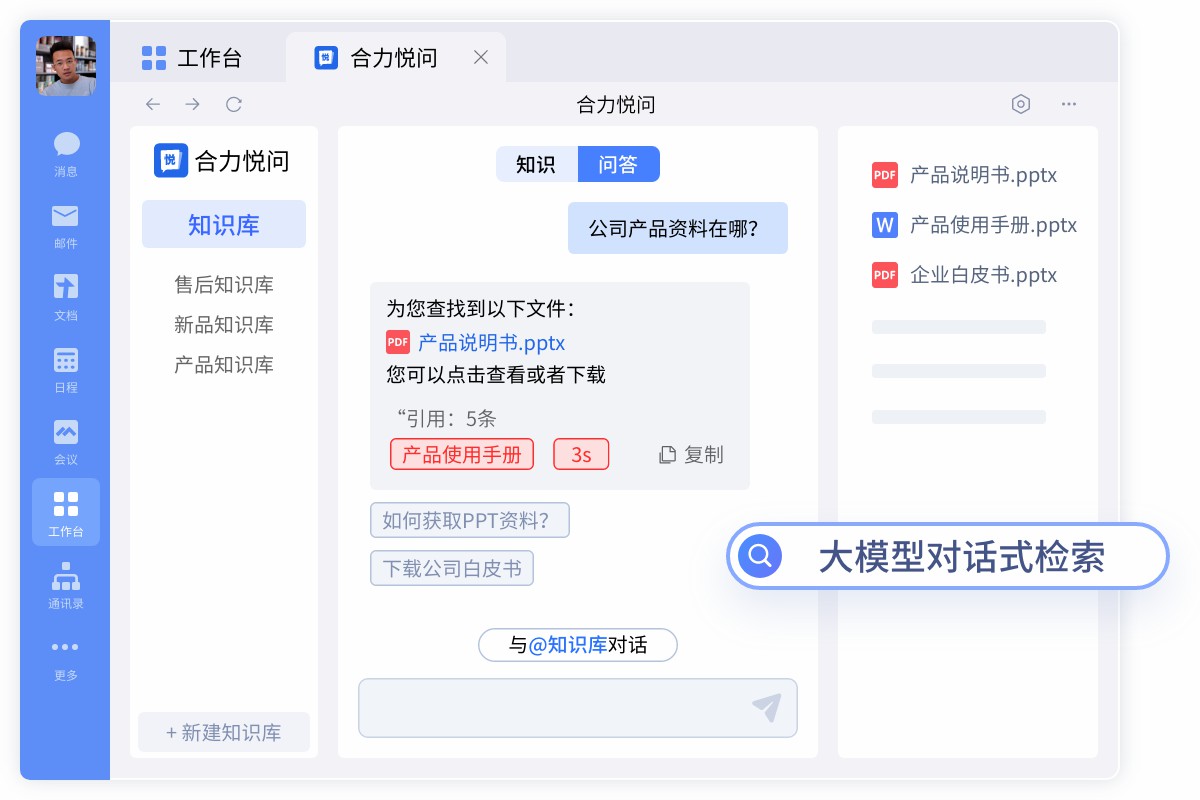The height and width of the screenshot is (800, 1200).
Task: Click the 3s citation badge
Action: (581, 454)
